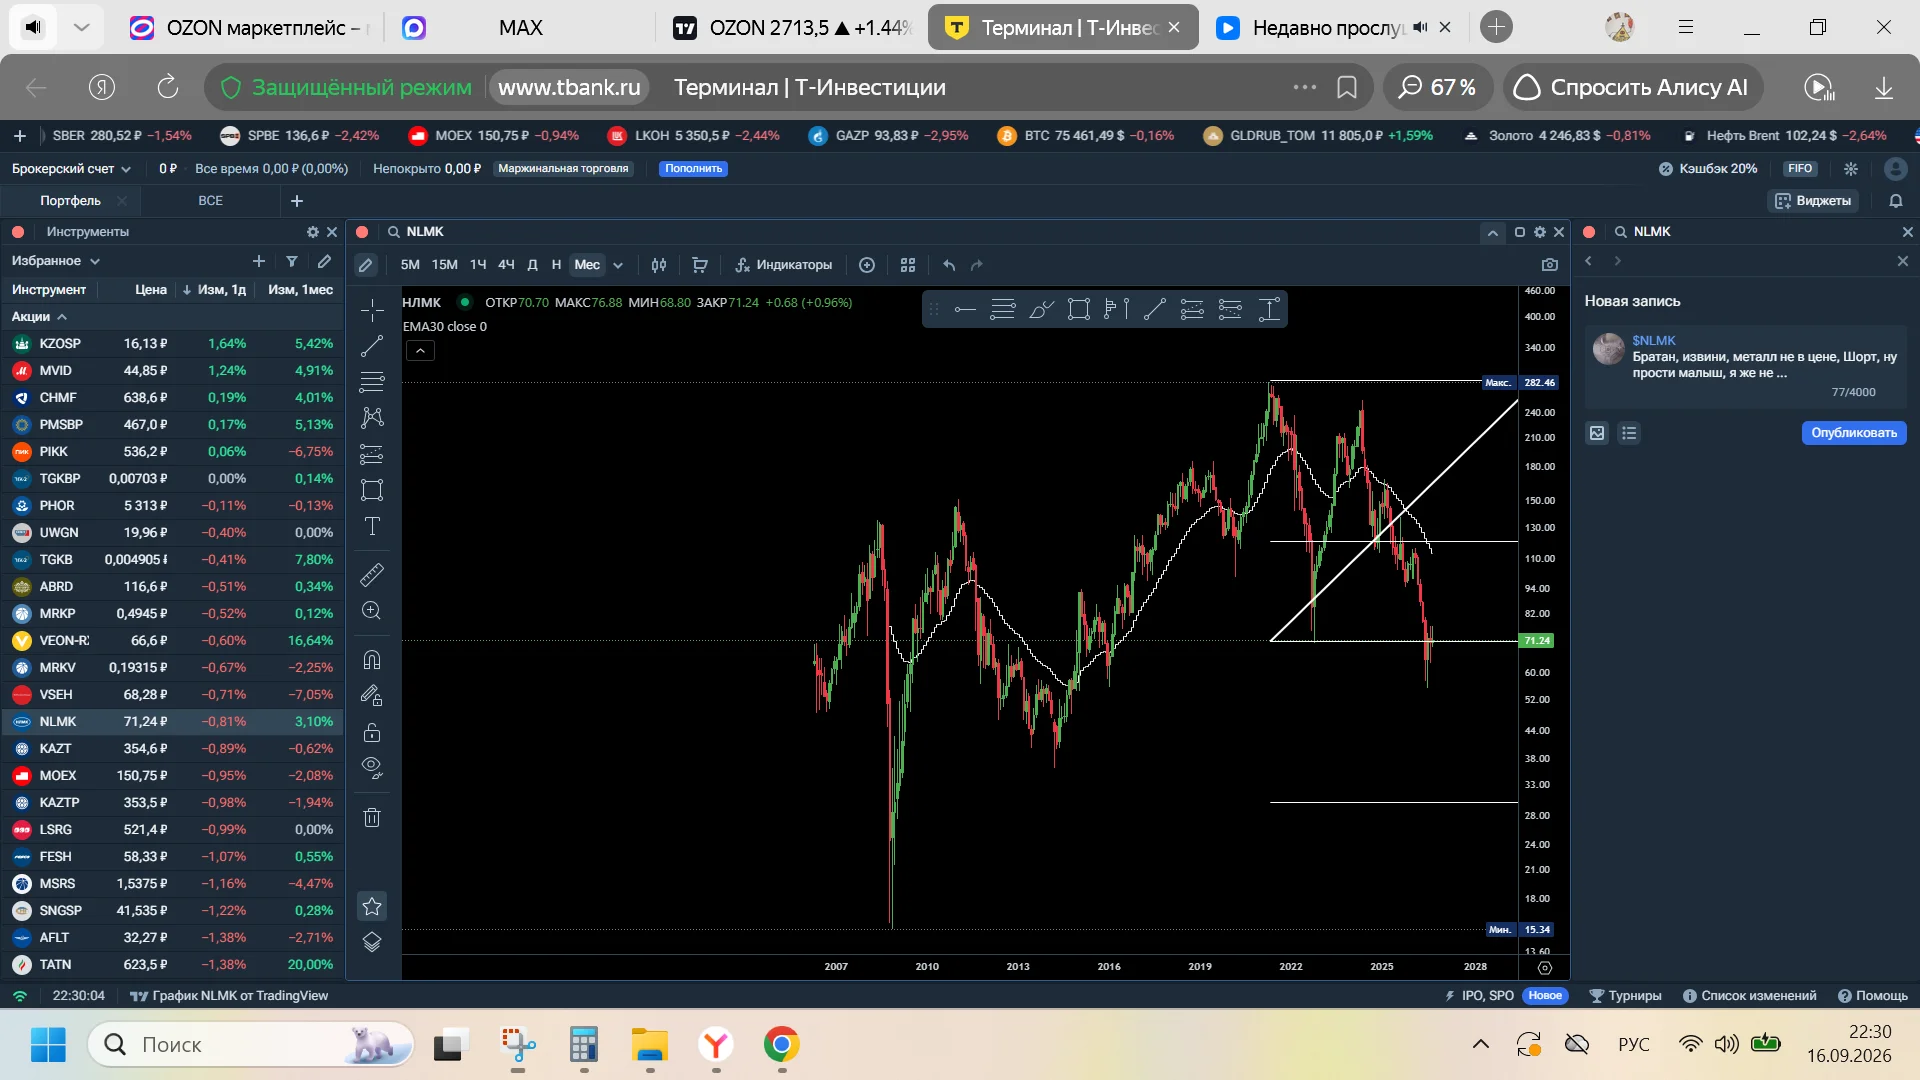Switch chart to 4Ч timeframe
Viewport: 1920px width, 1080px height.
[x=506, y=265]
